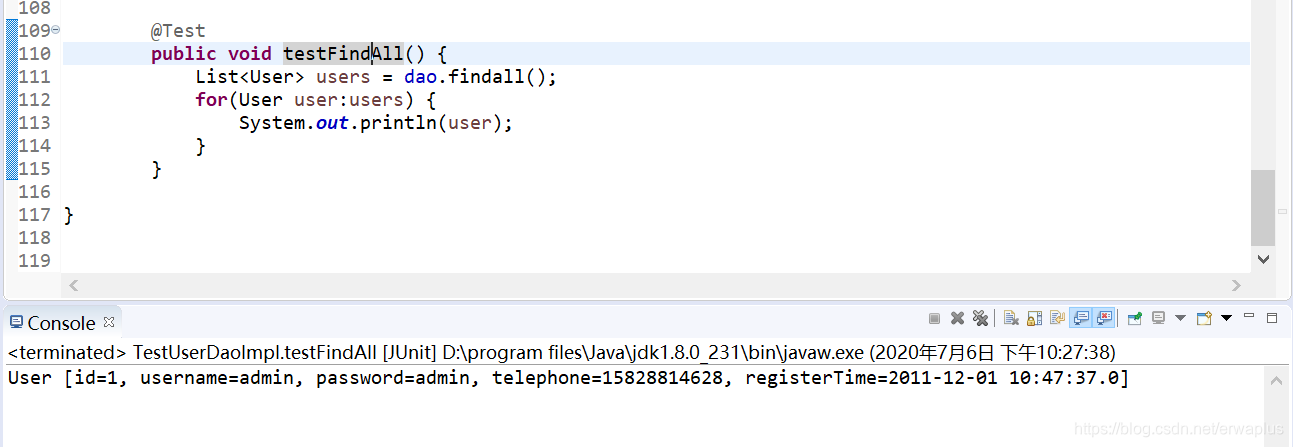The image size is (1293, 447).
Task: Remove the launch with the single X icon
Action: (957, 318)
